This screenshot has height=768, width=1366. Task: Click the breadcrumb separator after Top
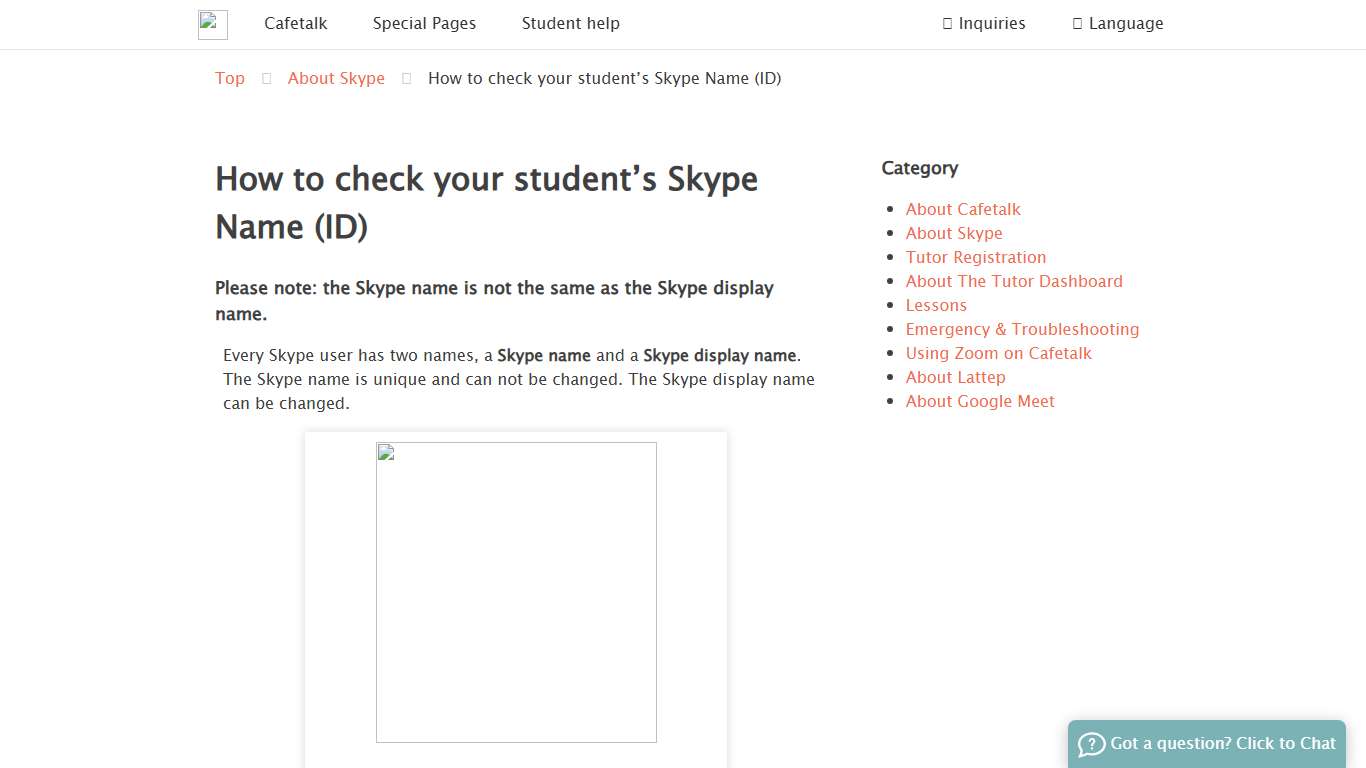[x=265, y=78]
